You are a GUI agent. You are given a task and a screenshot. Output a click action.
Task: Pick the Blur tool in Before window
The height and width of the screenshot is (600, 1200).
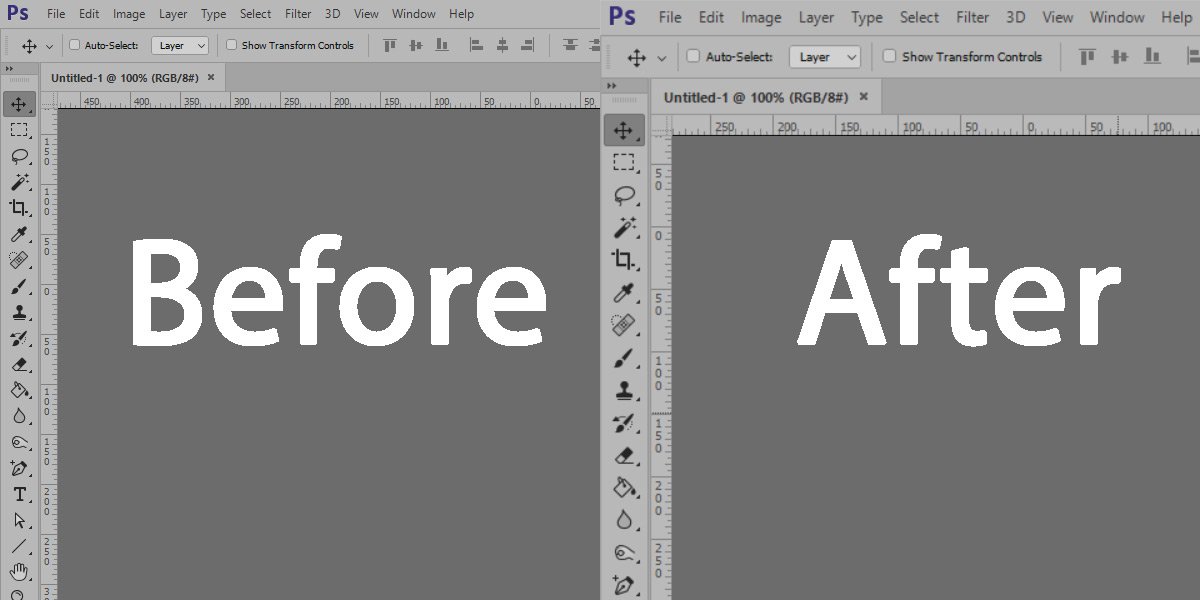pyautogui.click(x=19, y=416)
